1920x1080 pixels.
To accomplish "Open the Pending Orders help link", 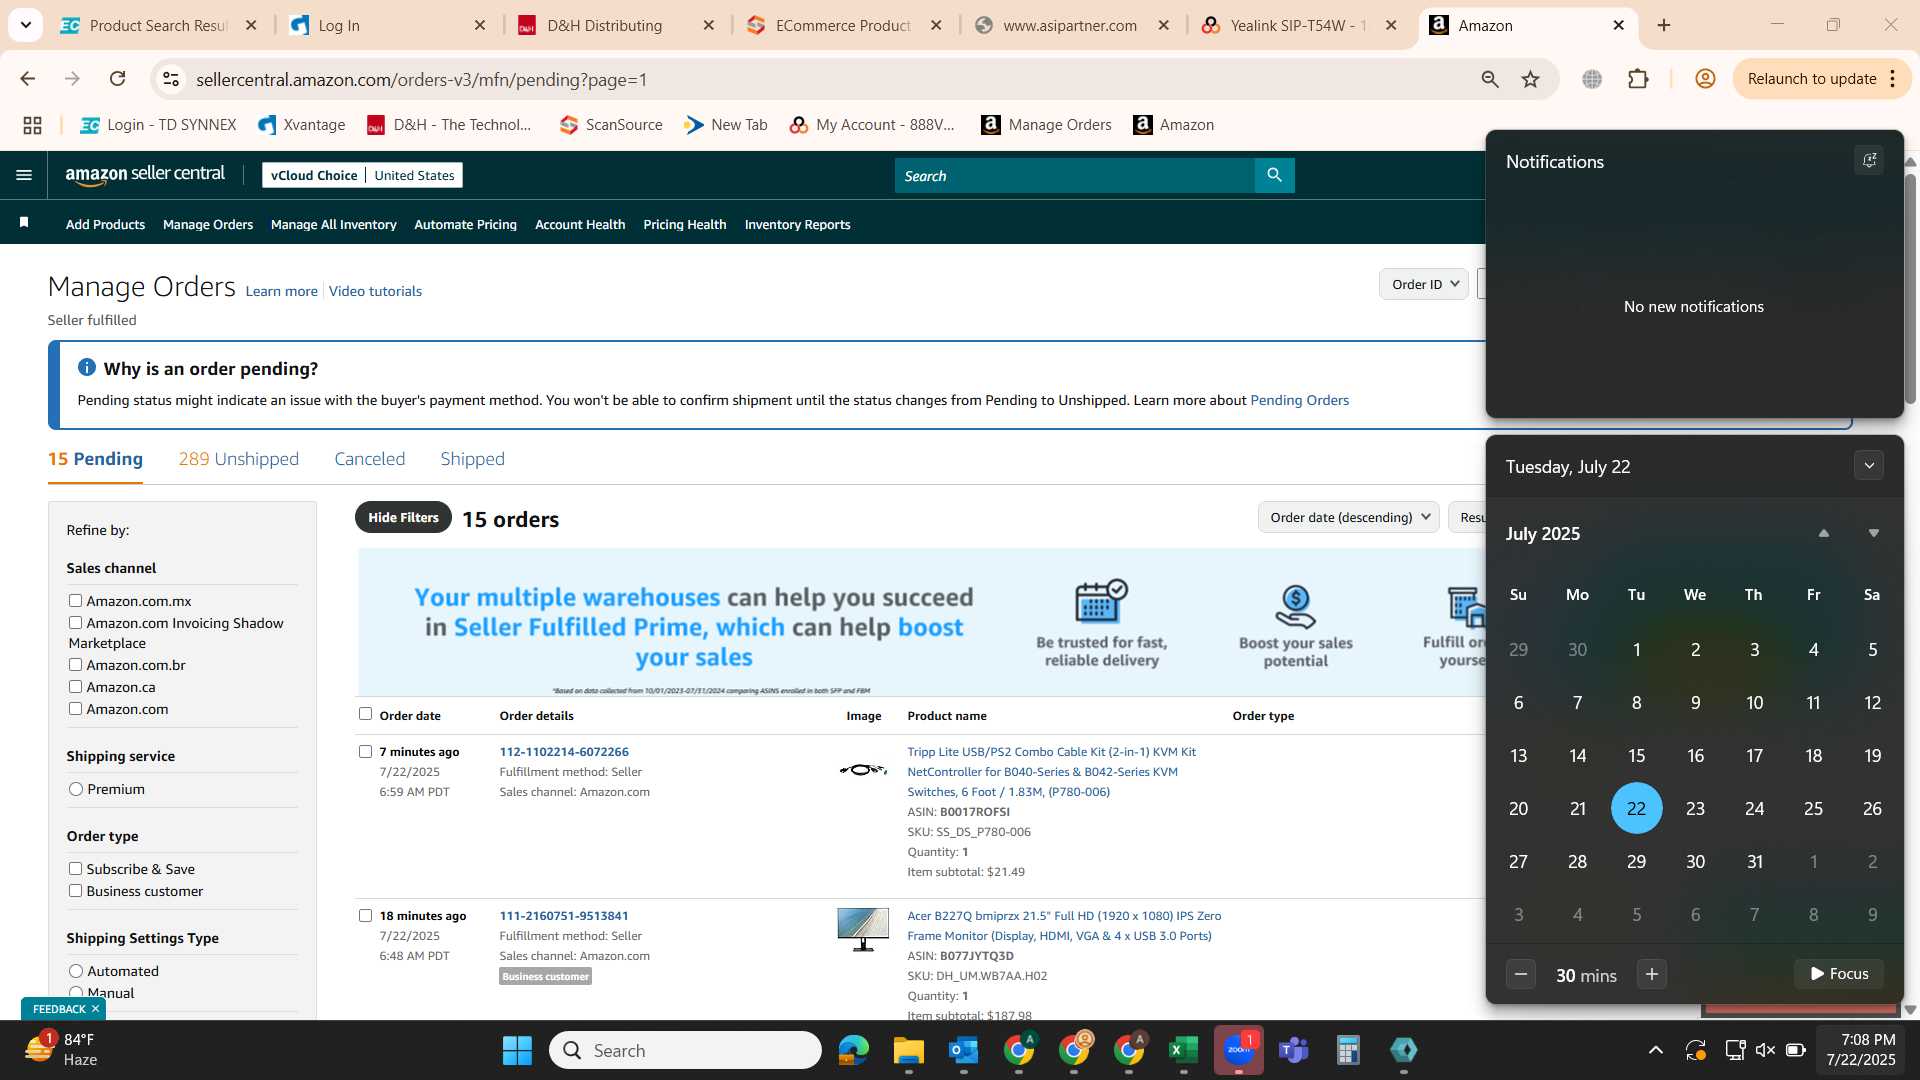I will (x=1299, y=400).
